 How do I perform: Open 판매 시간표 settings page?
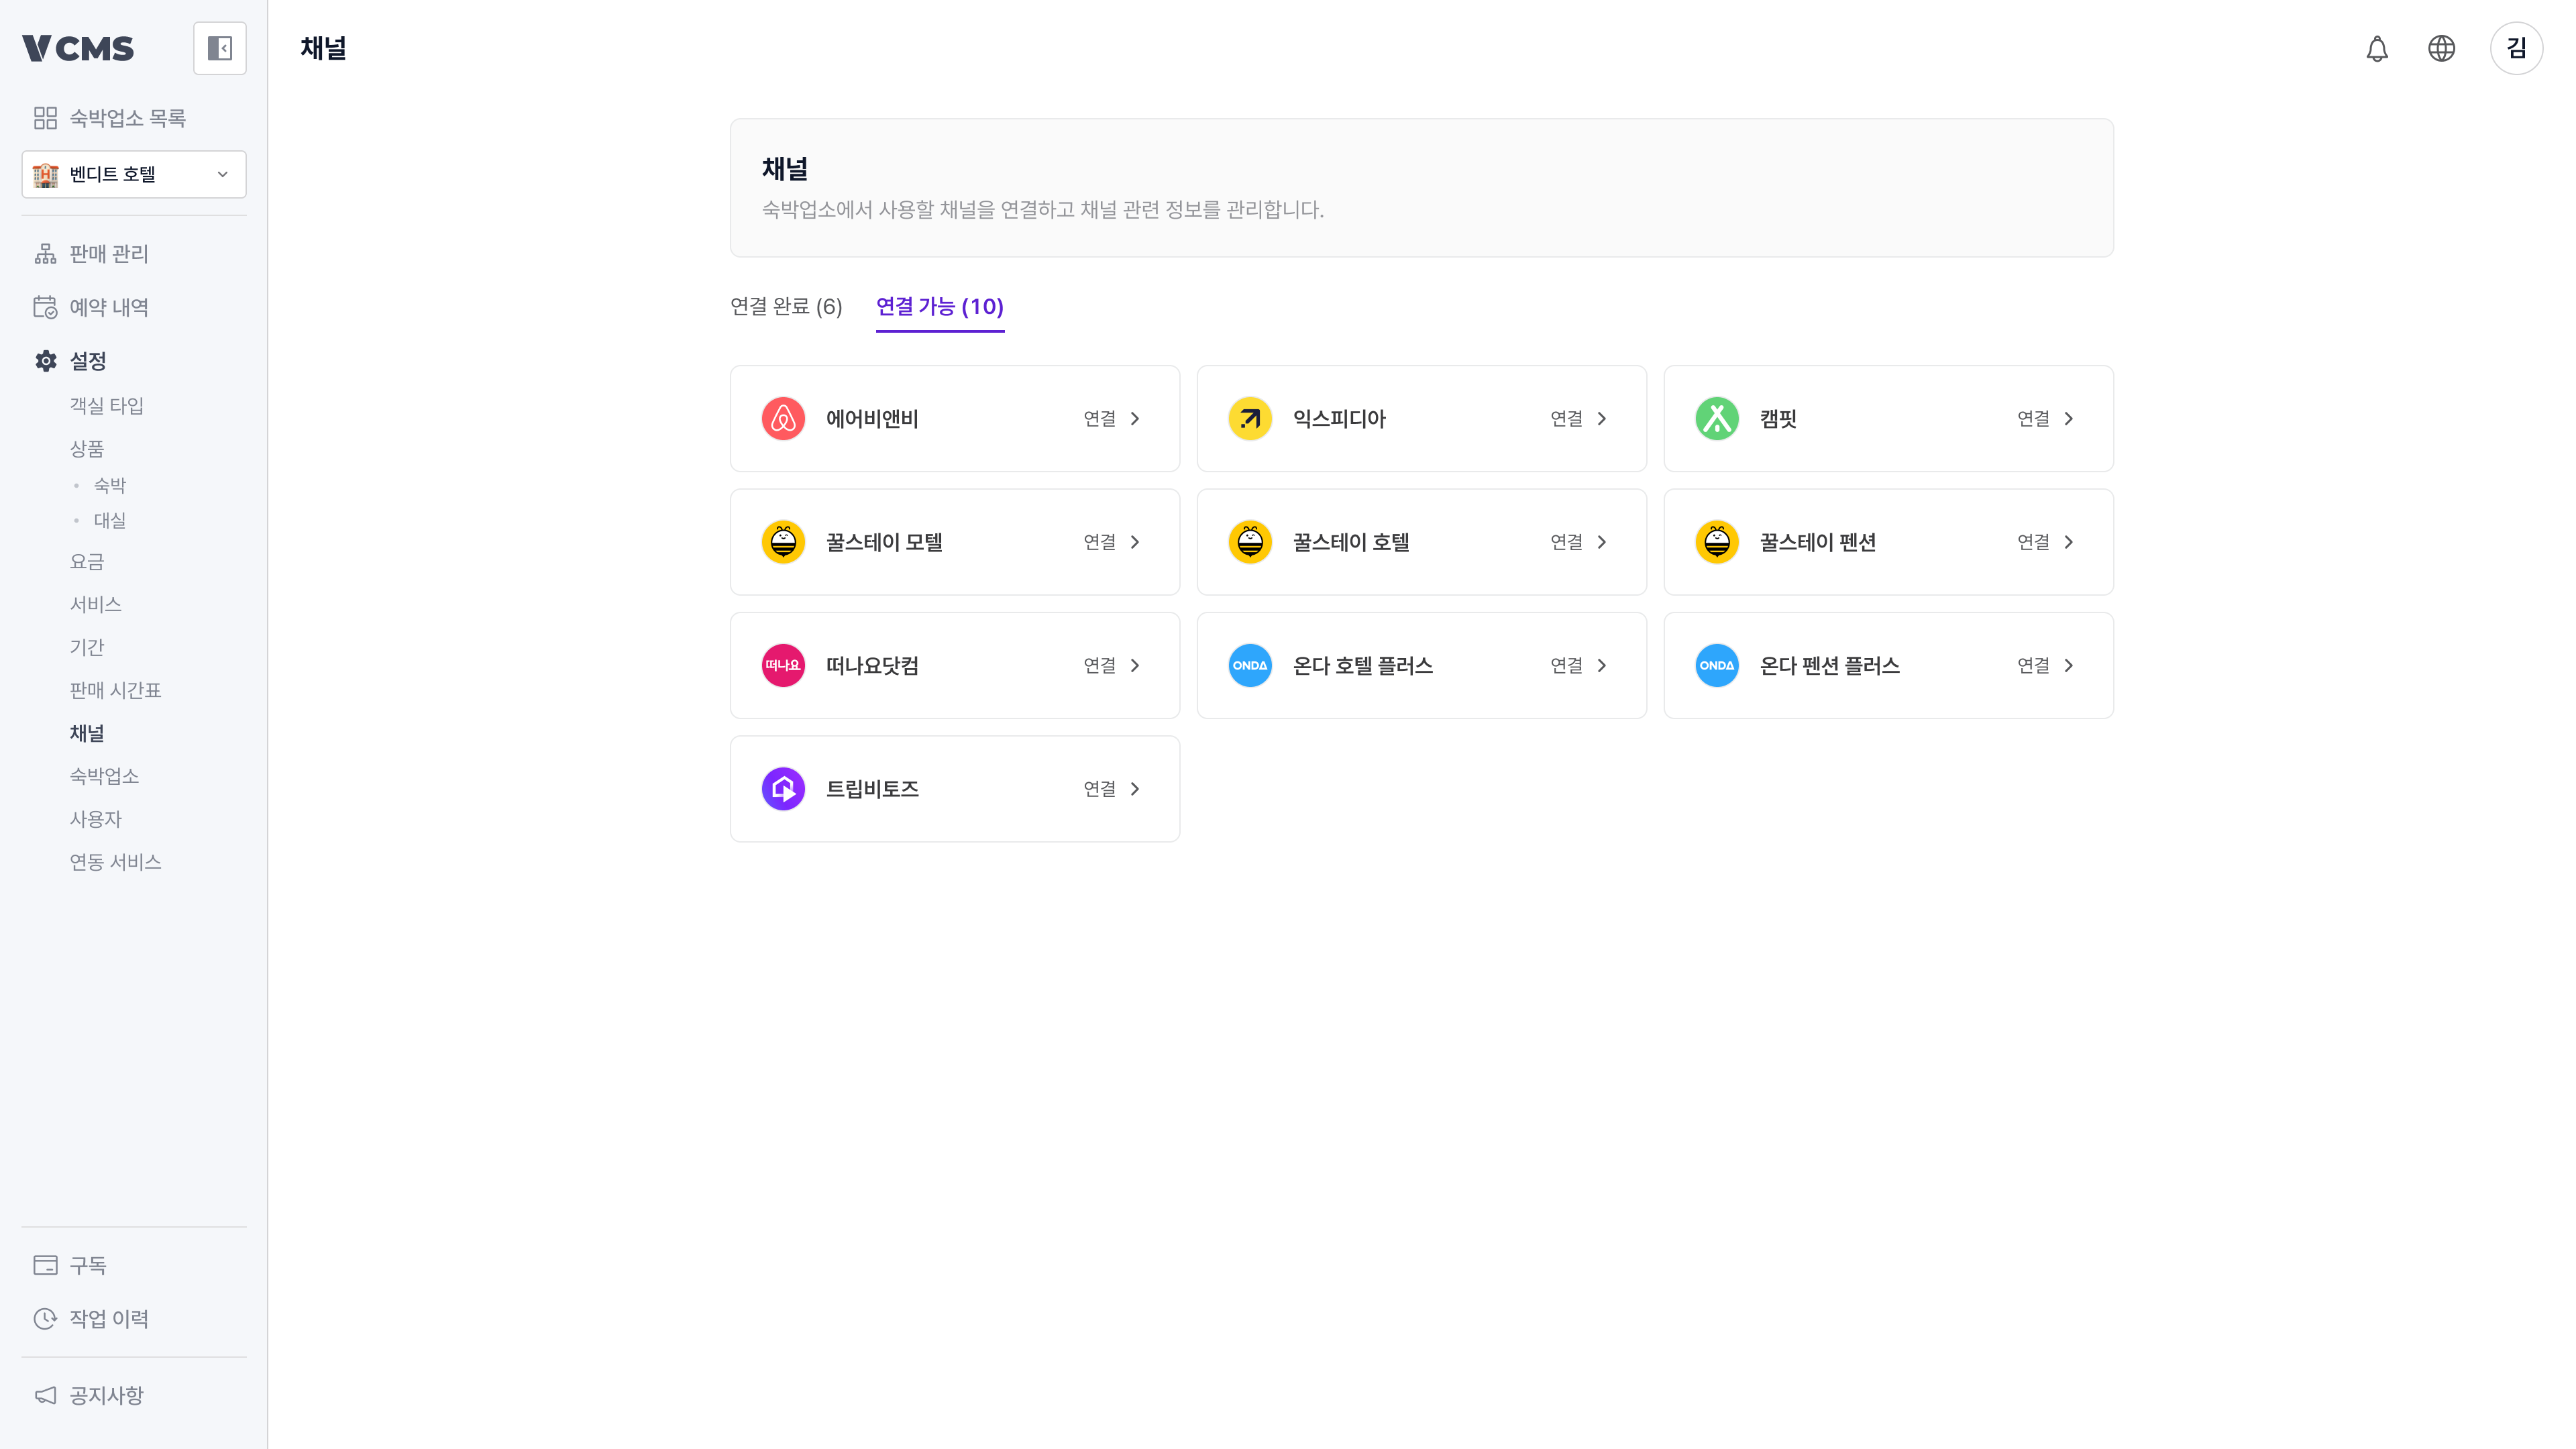[115, 691]
